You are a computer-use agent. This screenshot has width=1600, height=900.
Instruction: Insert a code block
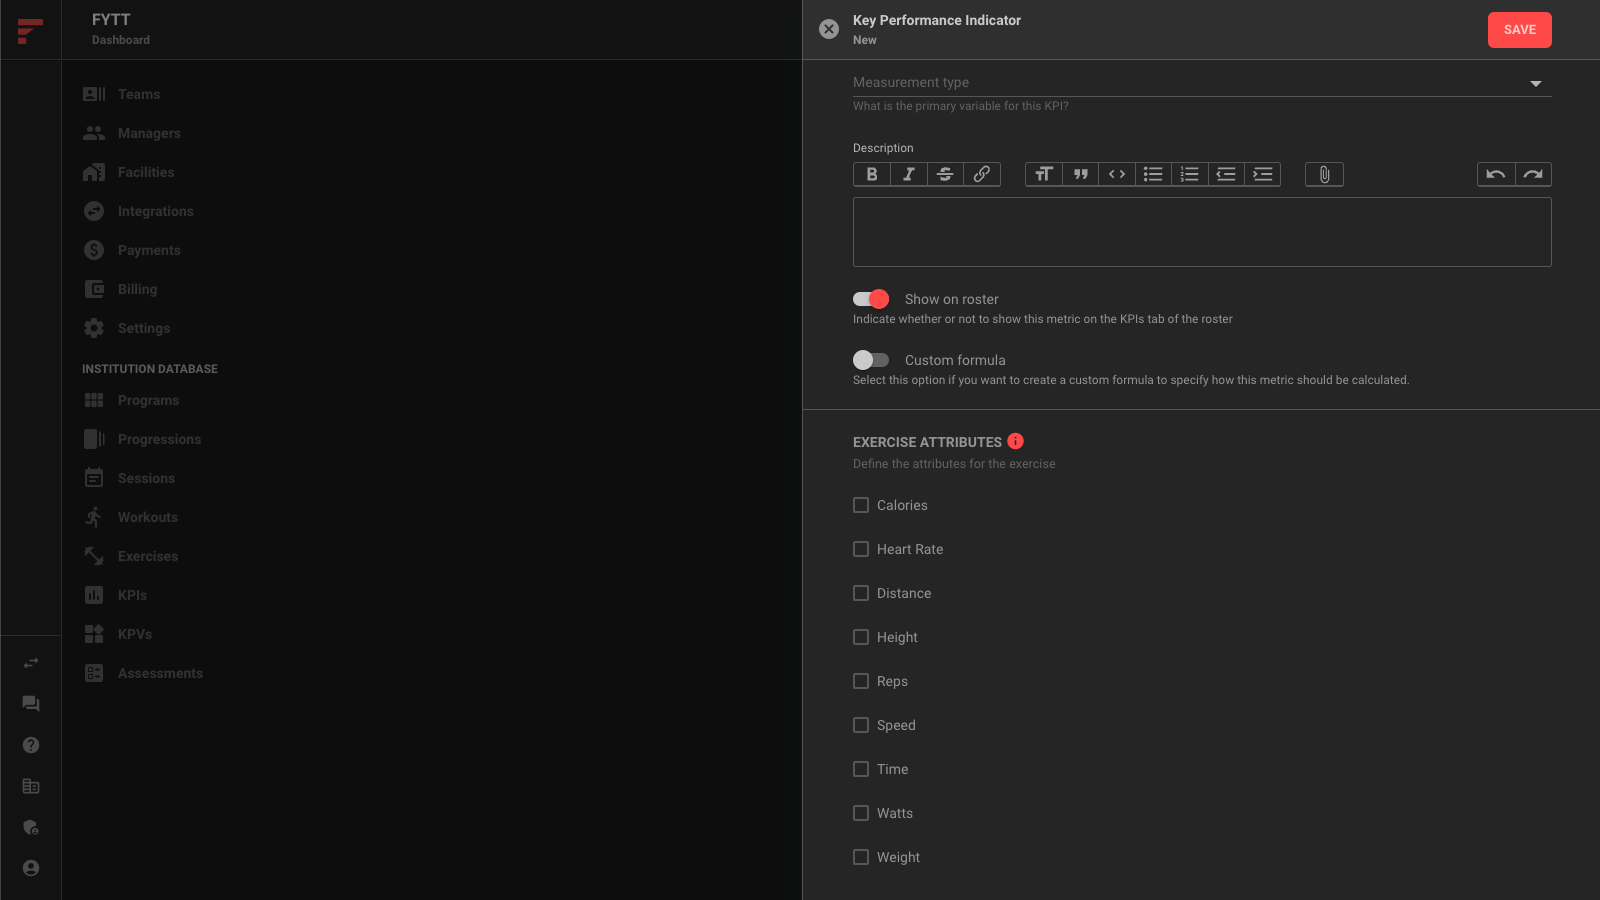click(1117, 174)
